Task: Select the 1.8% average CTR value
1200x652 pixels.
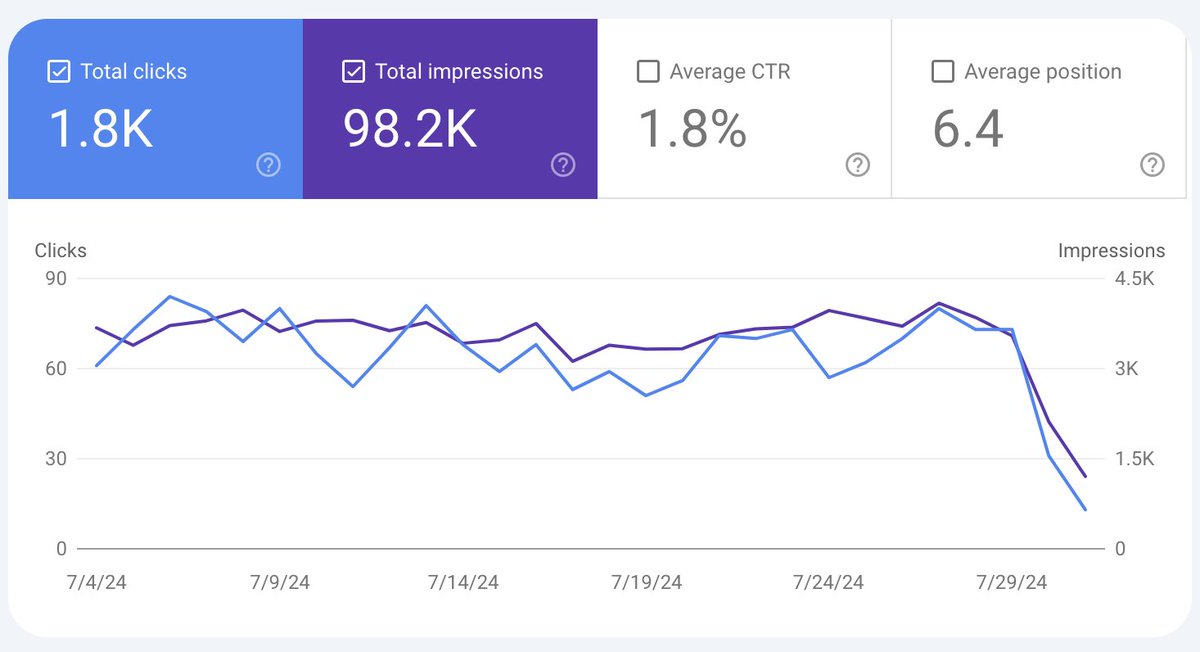Action: click(693, 129)
